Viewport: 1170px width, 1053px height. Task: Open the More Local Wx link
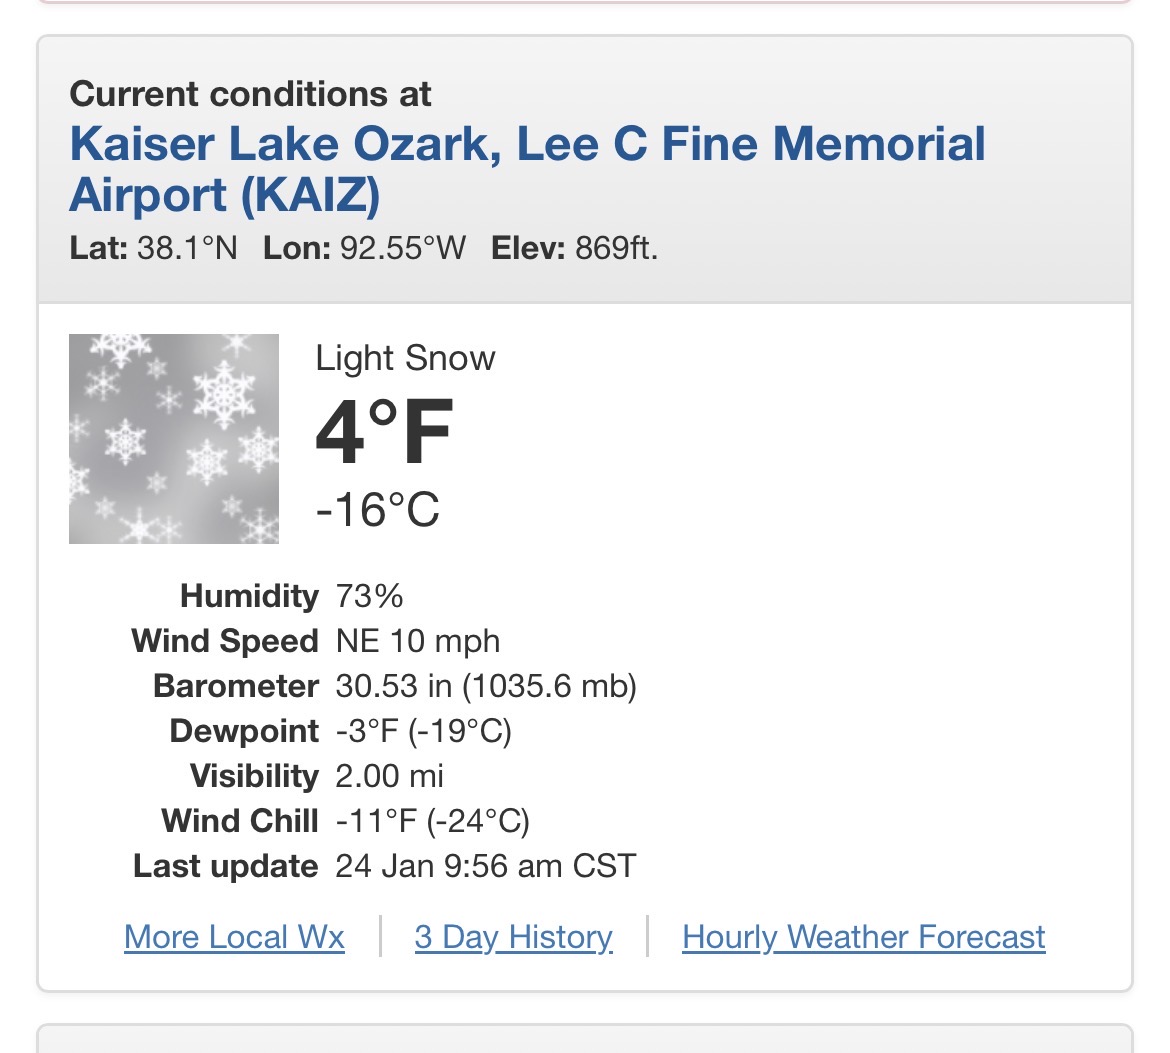[234, 937]
